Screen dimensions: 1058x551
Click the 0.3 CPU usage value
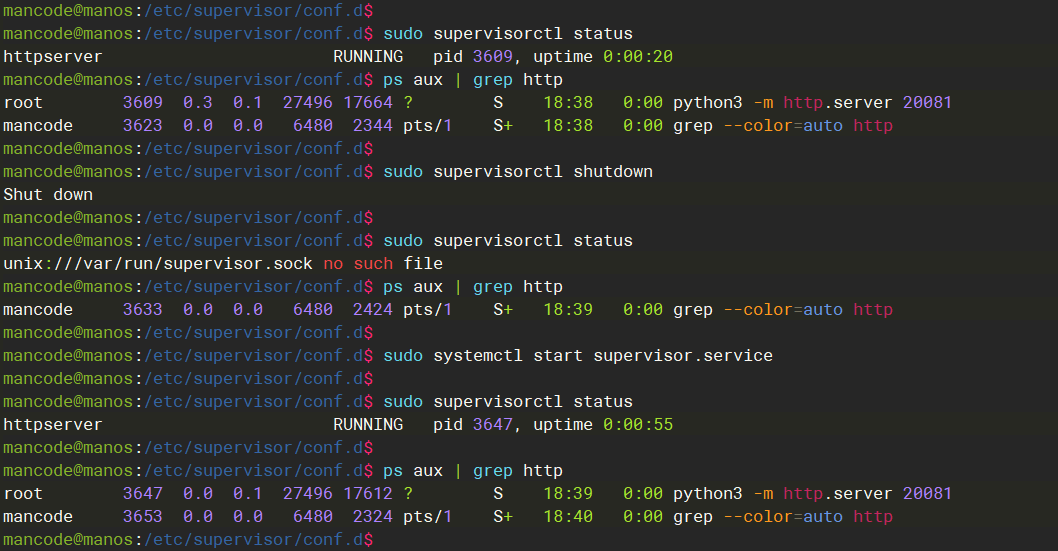198,103
